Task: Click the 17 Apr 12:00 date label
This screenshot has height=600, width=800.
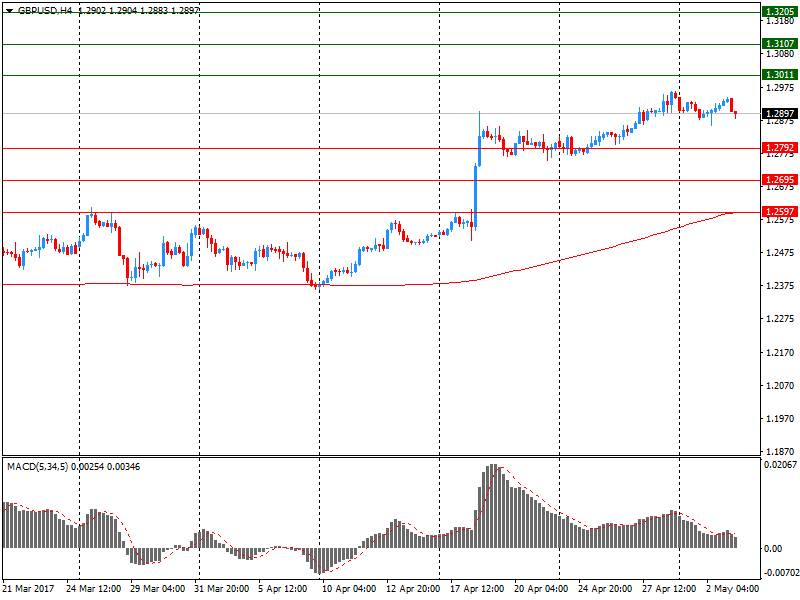Action: coord(477,589)
